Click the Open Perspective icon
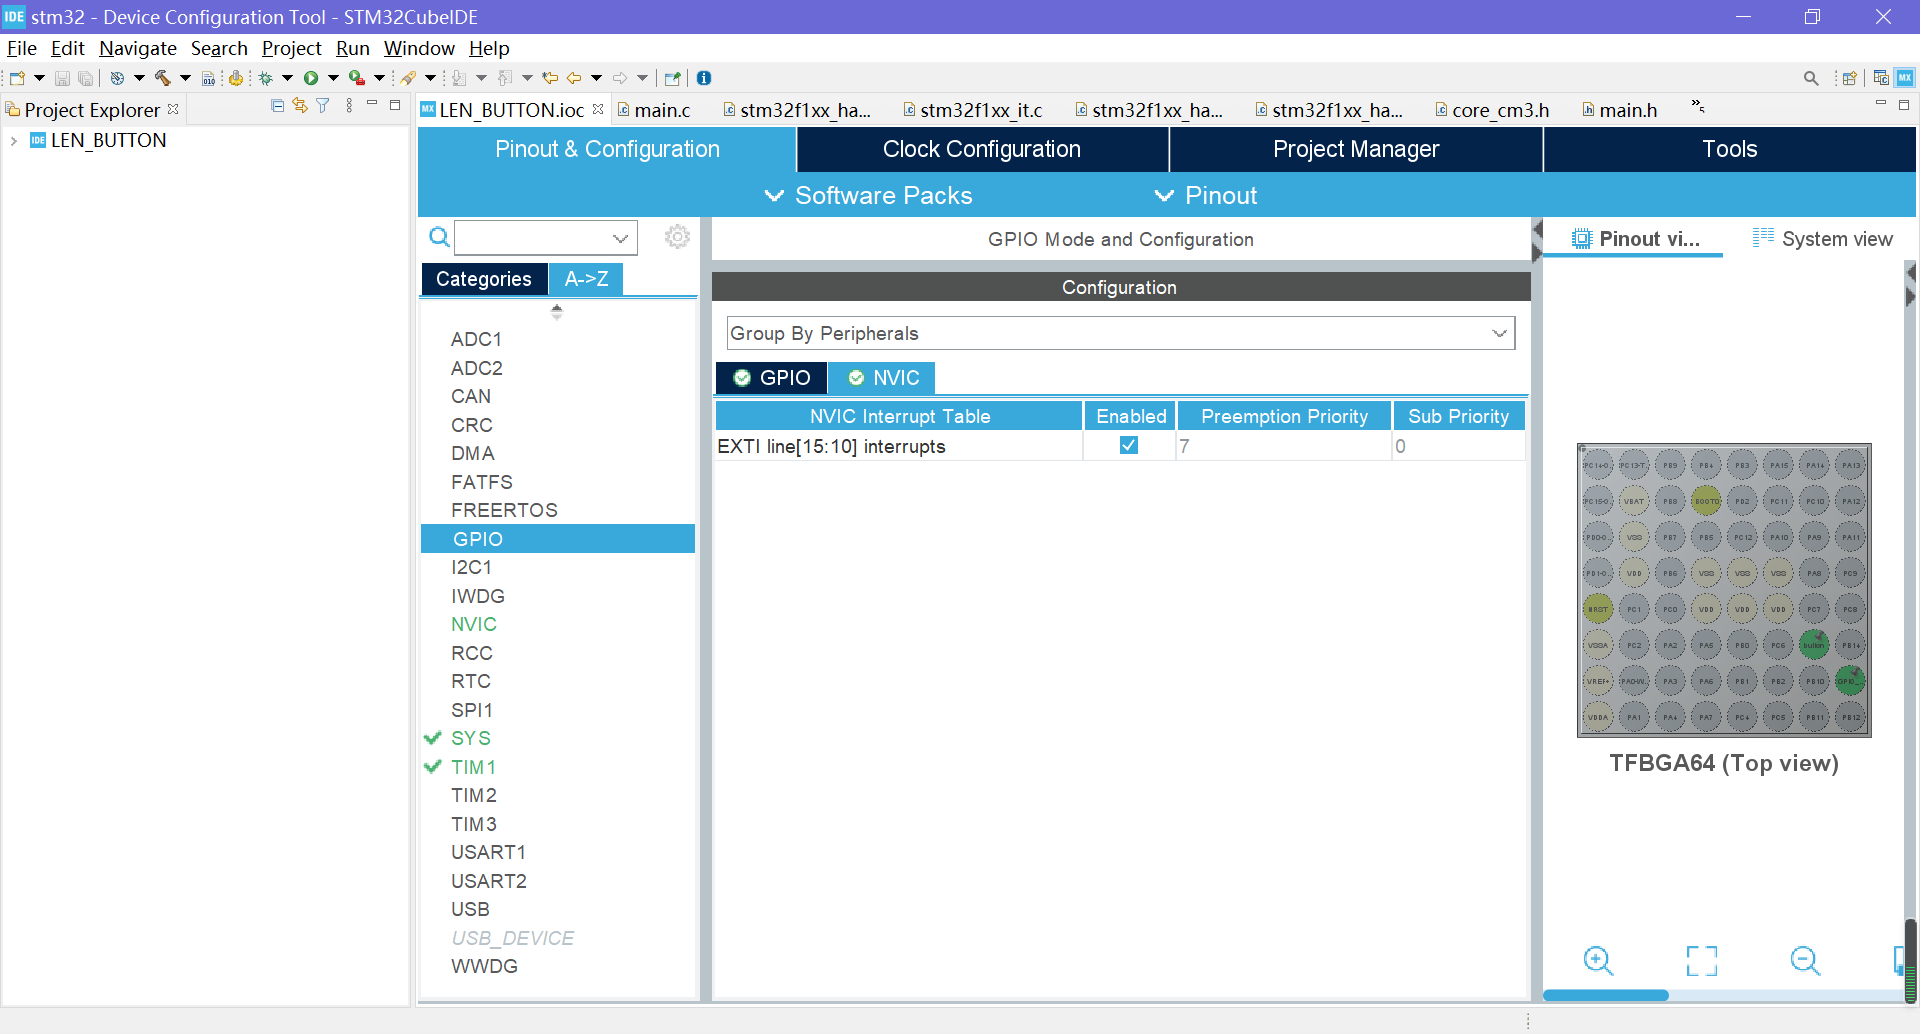 tap(1849, 78)
